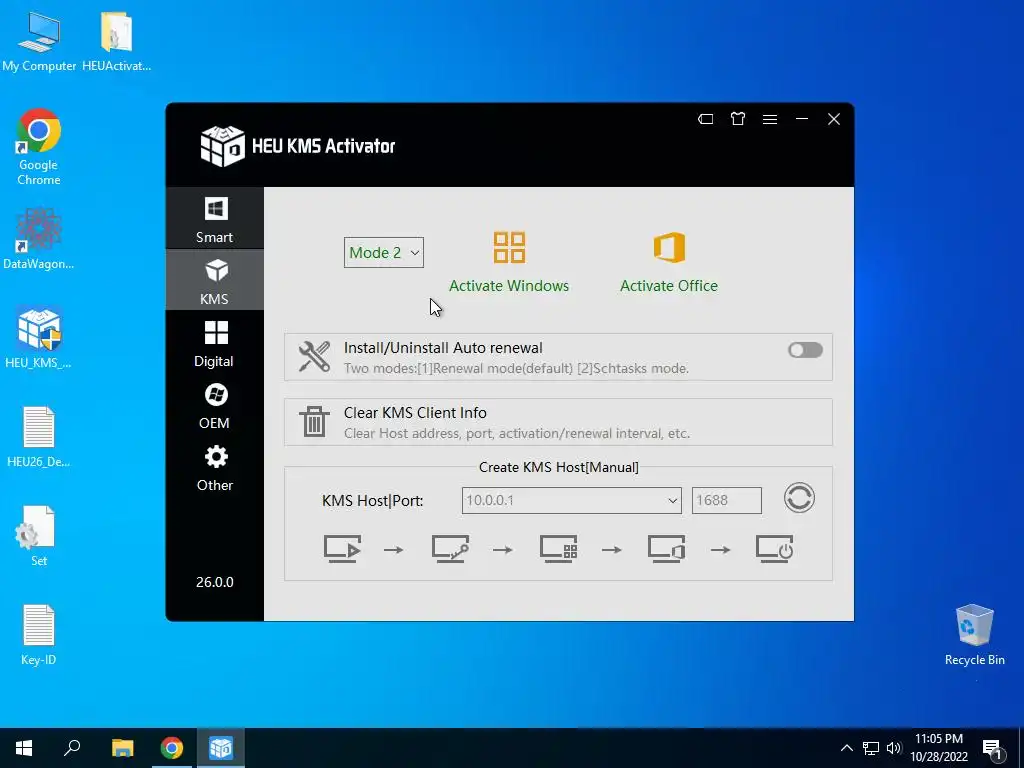Click the Activate Windows text link
Viewport: 1024px width, 768px height.
click(509, 285)
